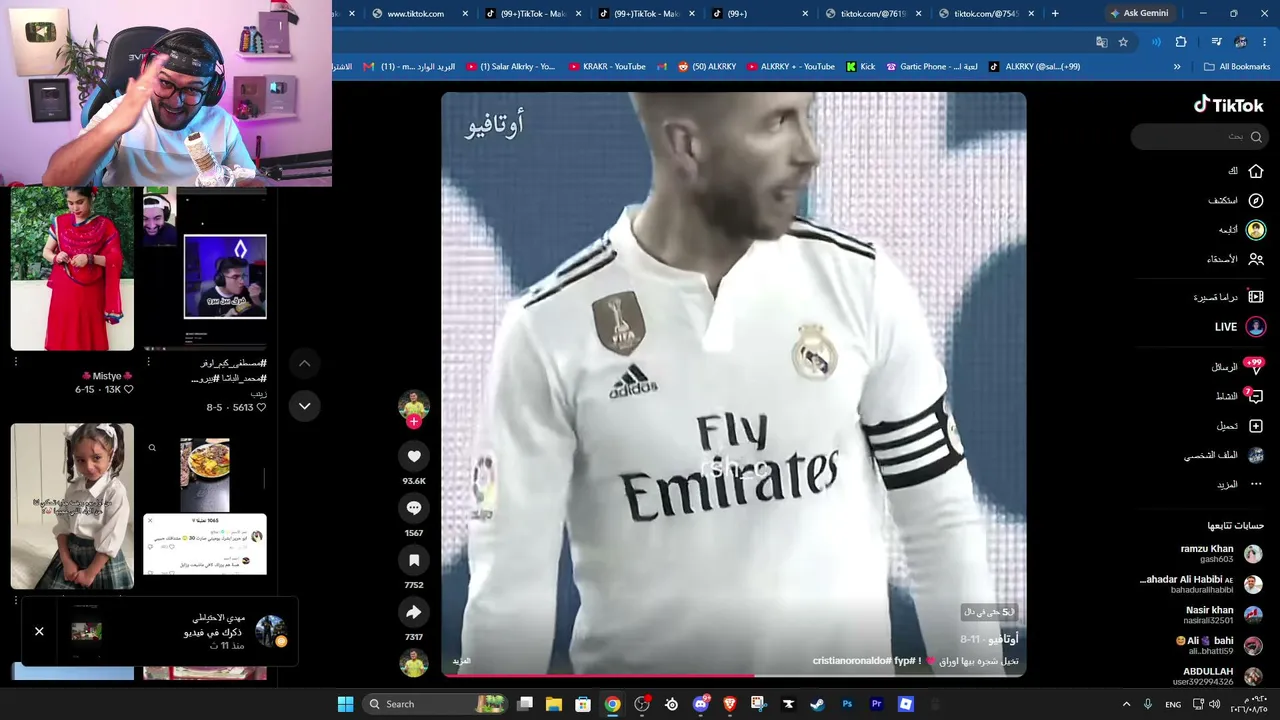The height and width of the screenshot is (720, 1280).
Task: Click the search magnifier in TikTok sidebar
Action: (x=1256, y=137)
